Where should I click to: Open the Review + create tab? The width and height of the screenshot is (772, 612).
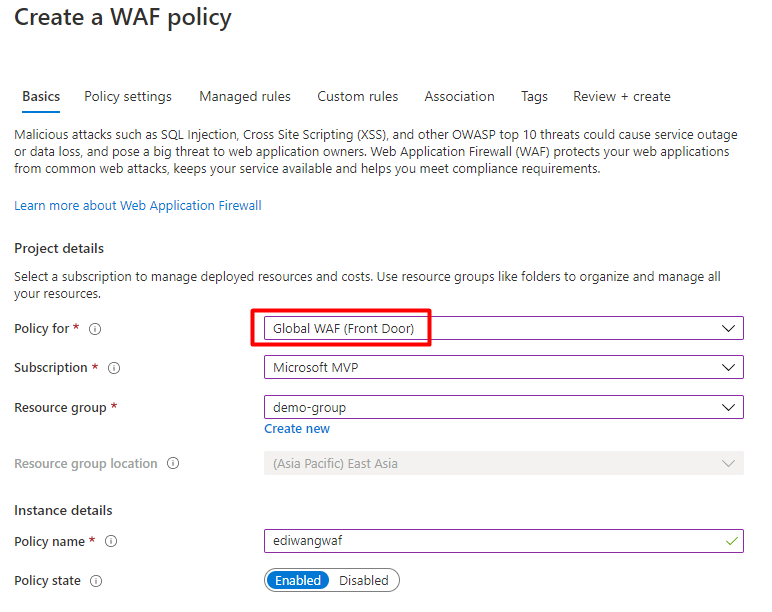tap(622, 97)
